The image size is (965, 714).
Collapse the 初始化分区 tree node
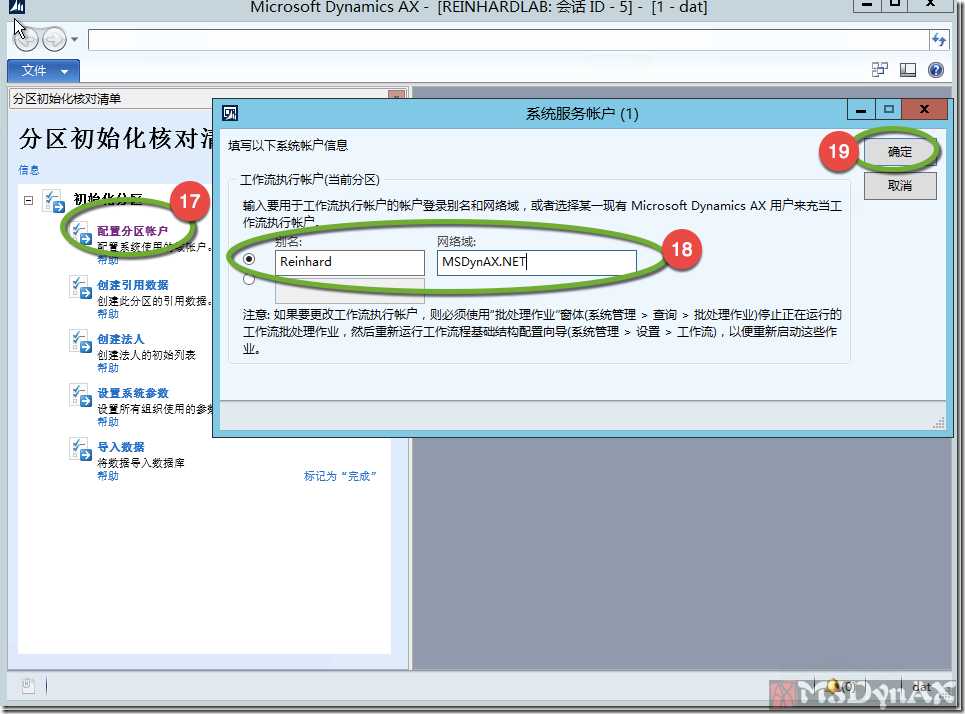click(28, 201)
